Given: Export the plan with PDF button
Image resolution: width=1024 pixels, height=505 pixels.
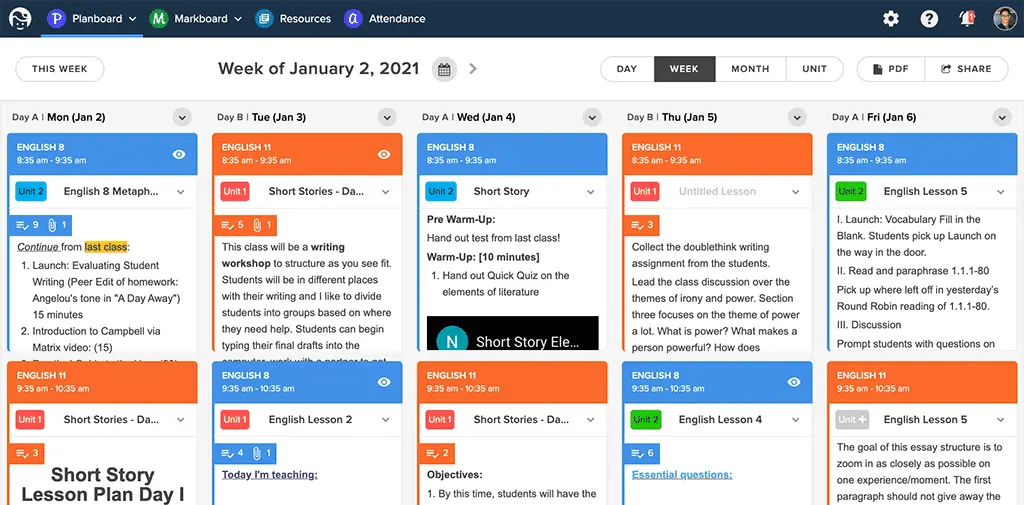Looking at the screenshot, I should click(x=891, y=69).
